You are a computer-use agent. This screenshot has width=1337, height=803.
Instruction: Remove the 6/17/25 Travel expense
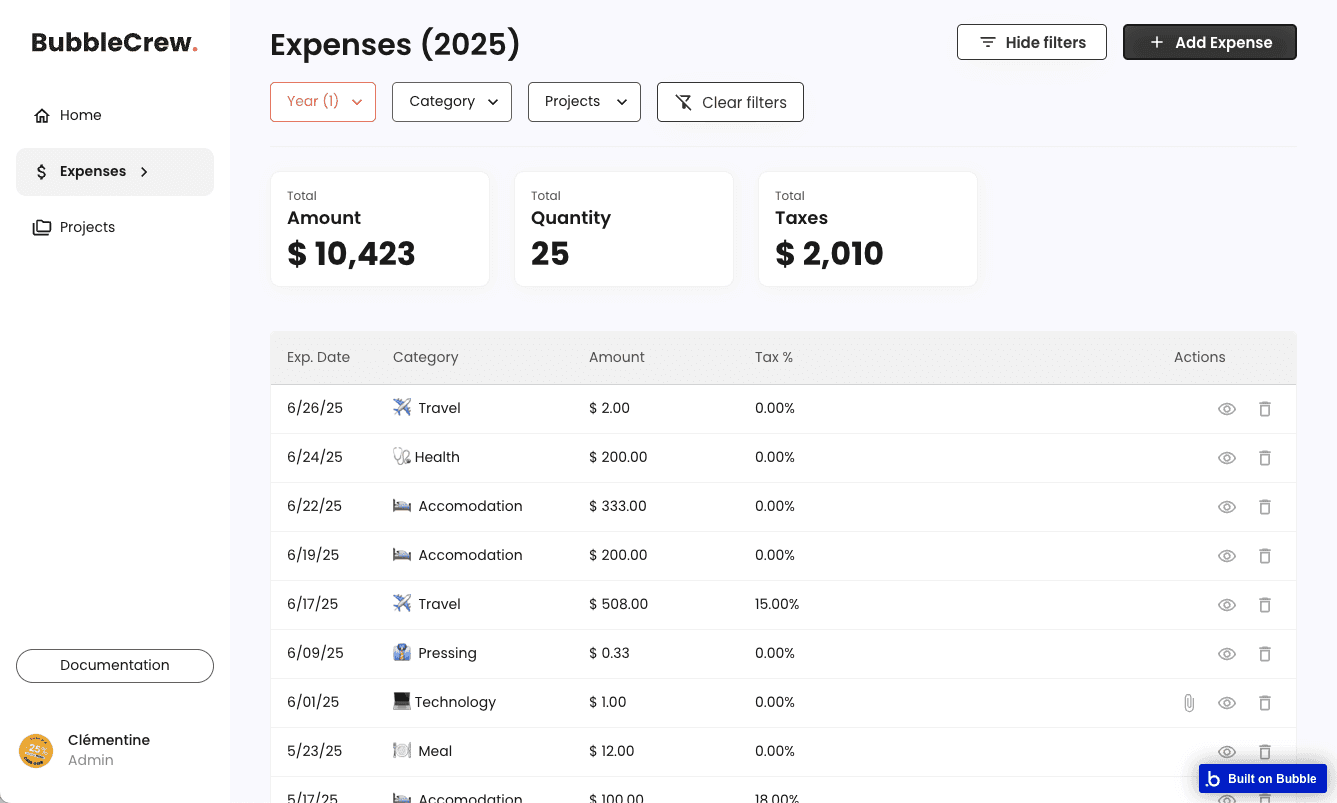click(x=1265, y=605)
